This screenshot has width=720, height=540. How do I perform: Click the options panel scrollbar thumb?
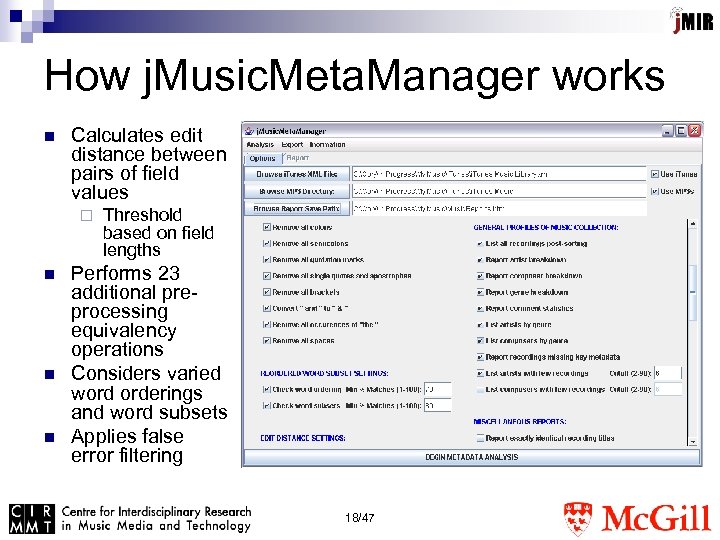pos(693,292)
